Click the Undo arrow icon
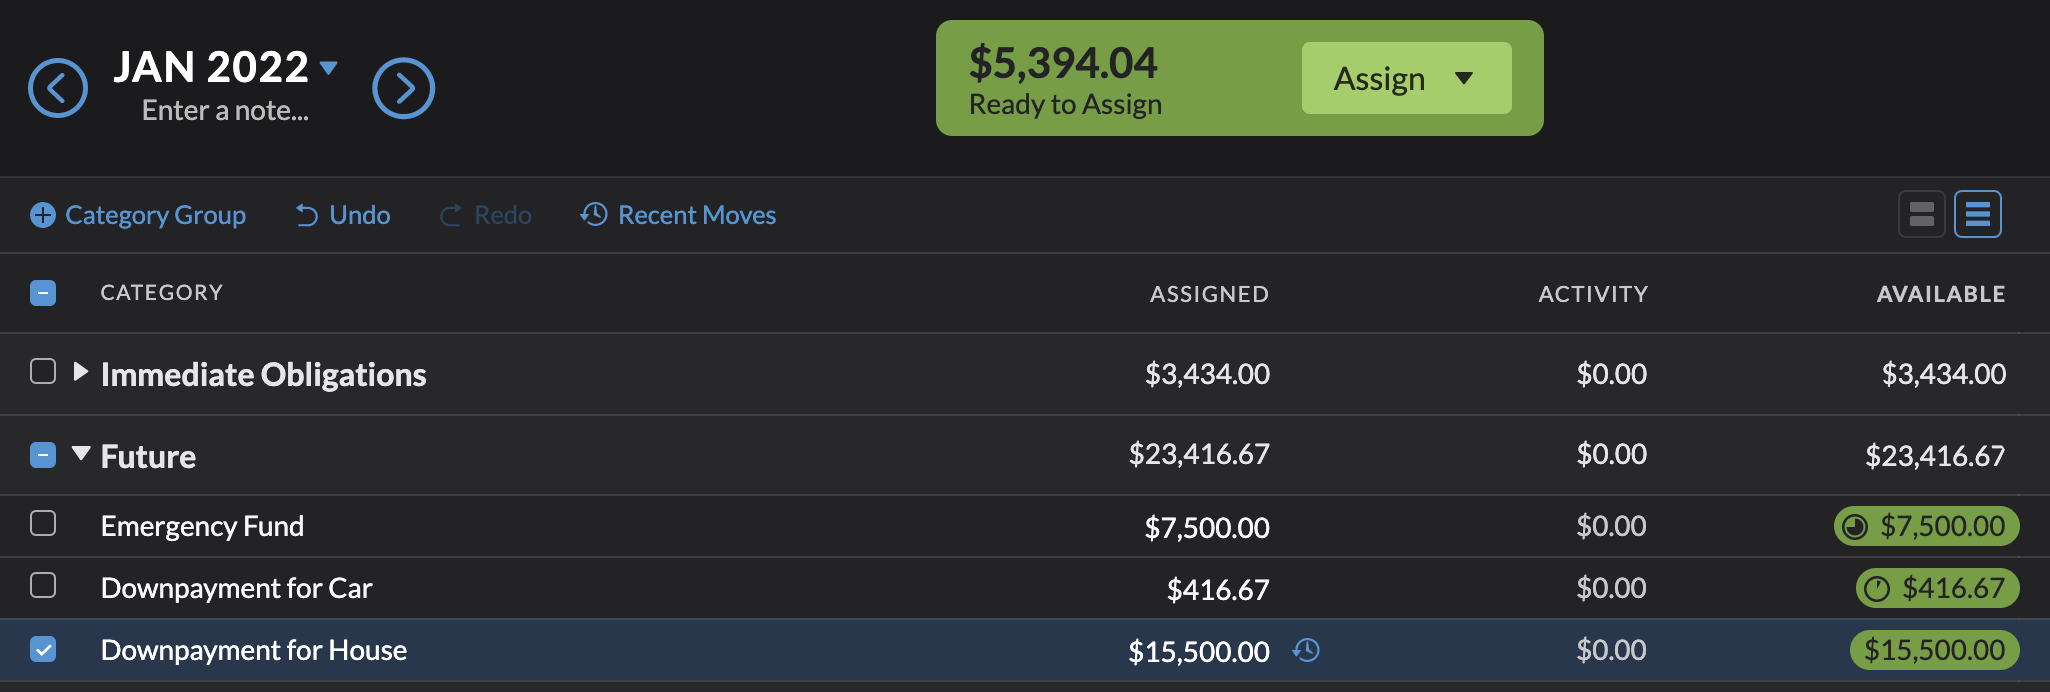The image size is (2050, 692). (306, 214)
